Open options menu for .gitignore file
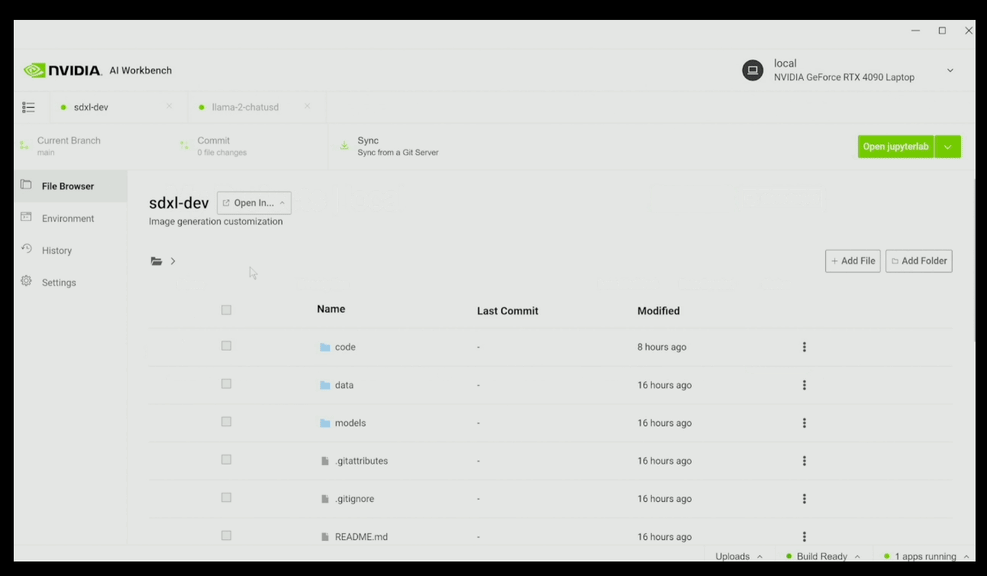The width and height of the screenshot is (987, 576). pos(804,499)
